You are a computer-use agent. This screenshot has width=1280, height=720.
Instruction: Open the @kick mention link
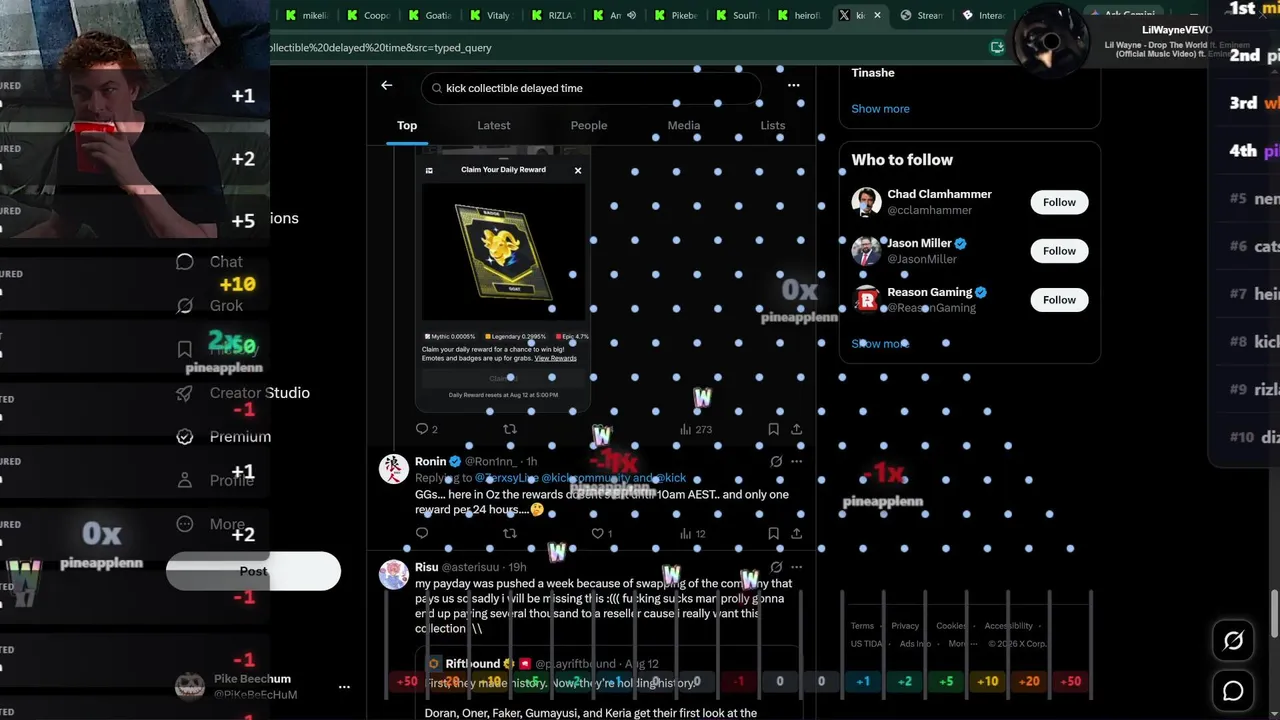(x=671, y=478)
